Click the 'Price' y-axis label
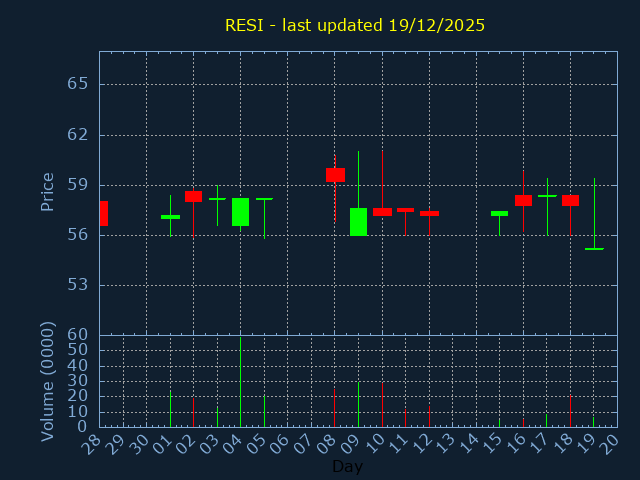This screenshot has width=640, height=480. coord(47,191)
